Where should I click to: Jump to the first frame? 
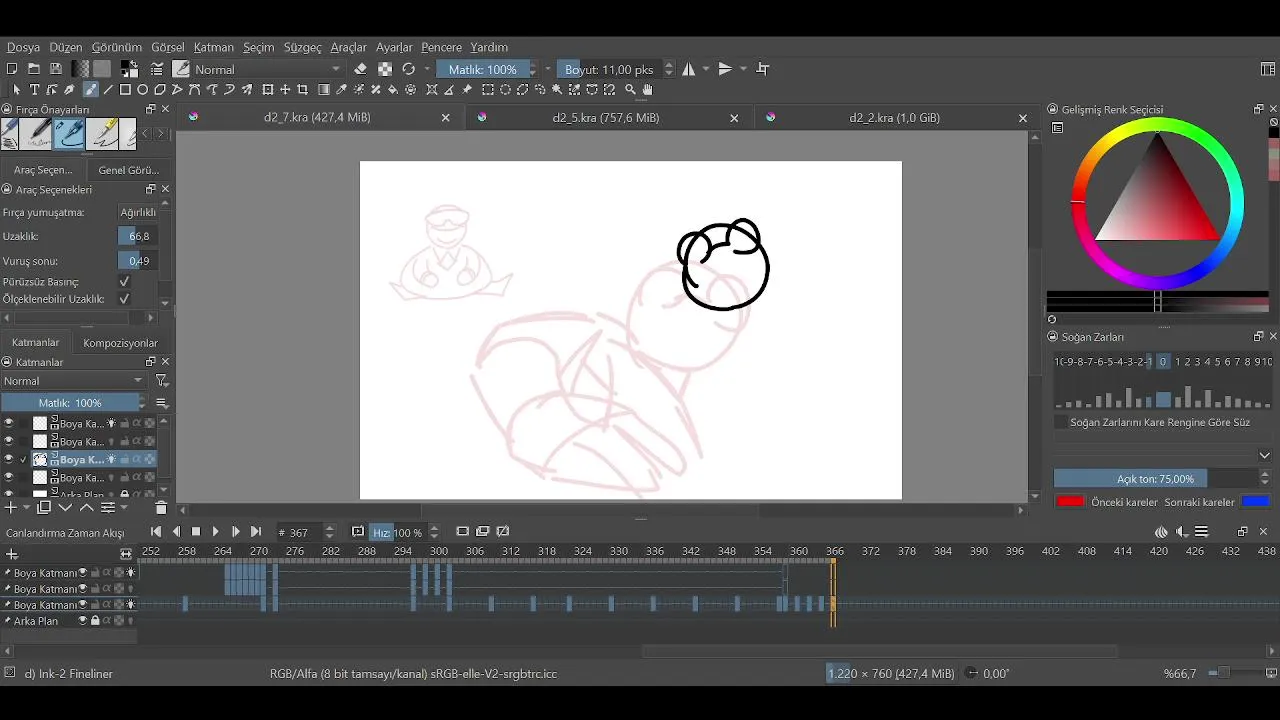(156, 532)
